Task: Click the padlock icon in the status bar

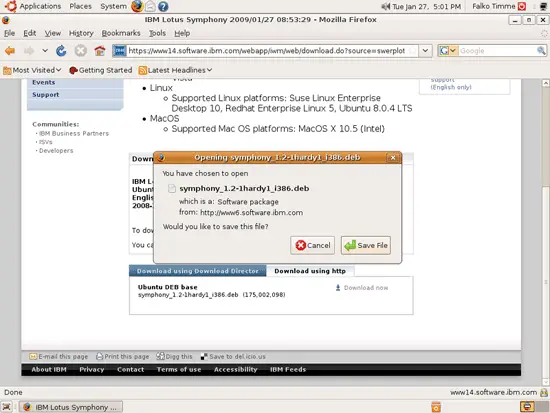Action: pyautogui.click(x=544, y=392)
